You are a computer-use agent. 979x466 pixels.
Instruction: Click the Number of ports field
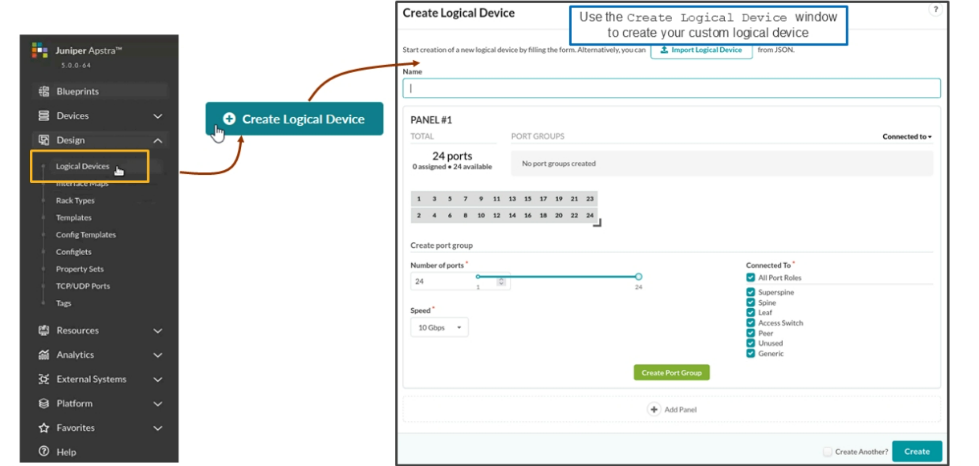(460, 282)
